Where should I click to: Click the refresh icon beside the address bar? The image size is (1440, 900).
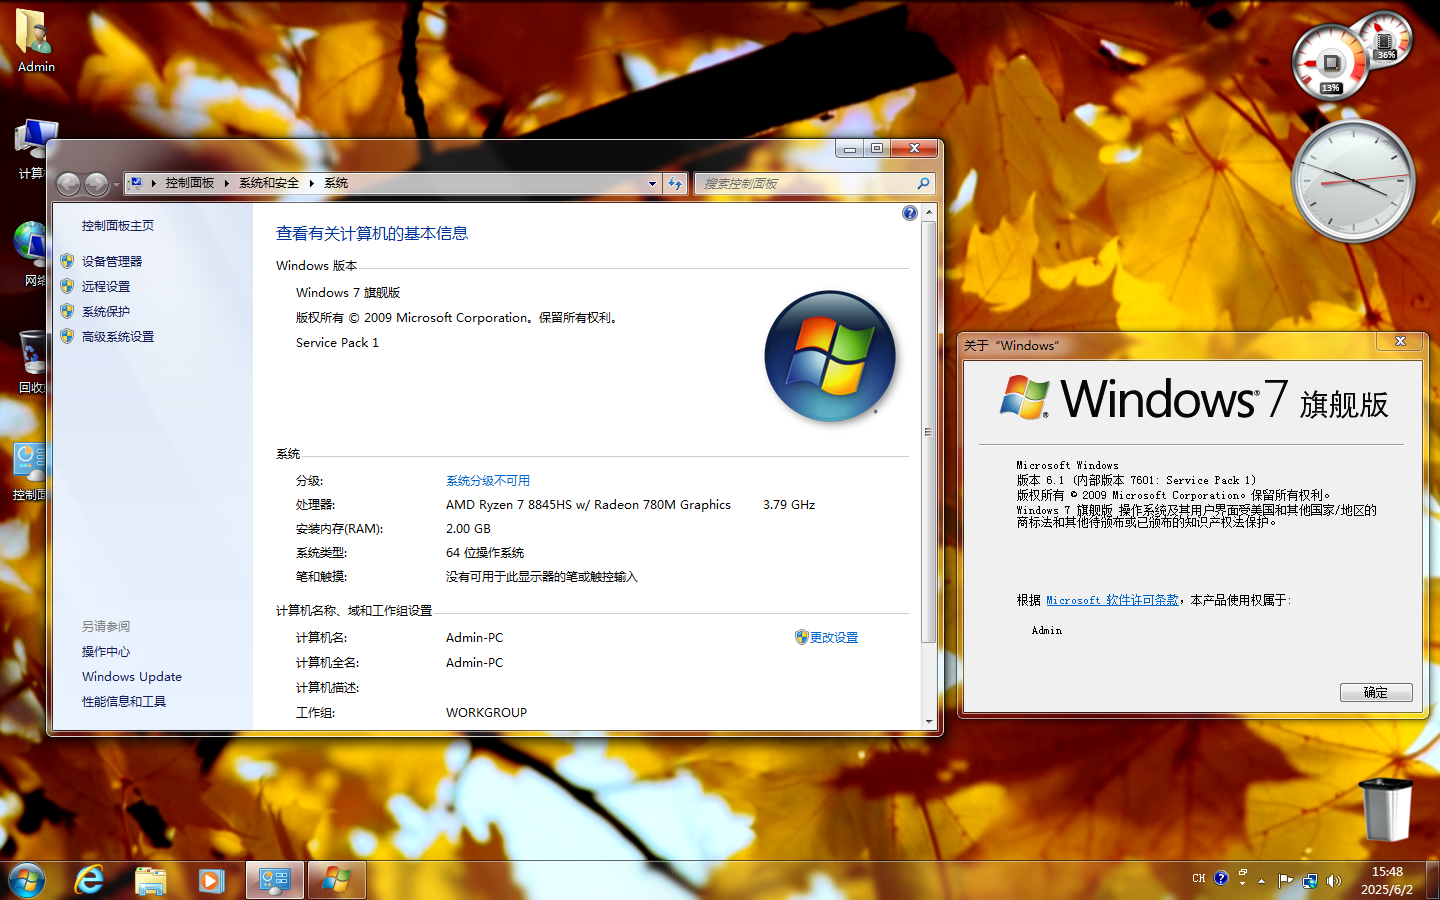[674, 183]
